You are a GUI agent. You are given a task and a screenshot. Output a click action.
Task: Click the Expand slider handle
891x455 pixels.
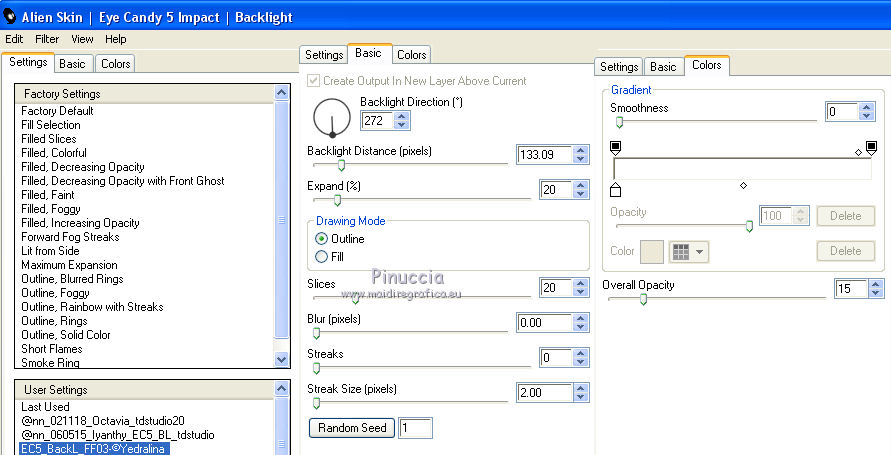click(x=337, y=201)
